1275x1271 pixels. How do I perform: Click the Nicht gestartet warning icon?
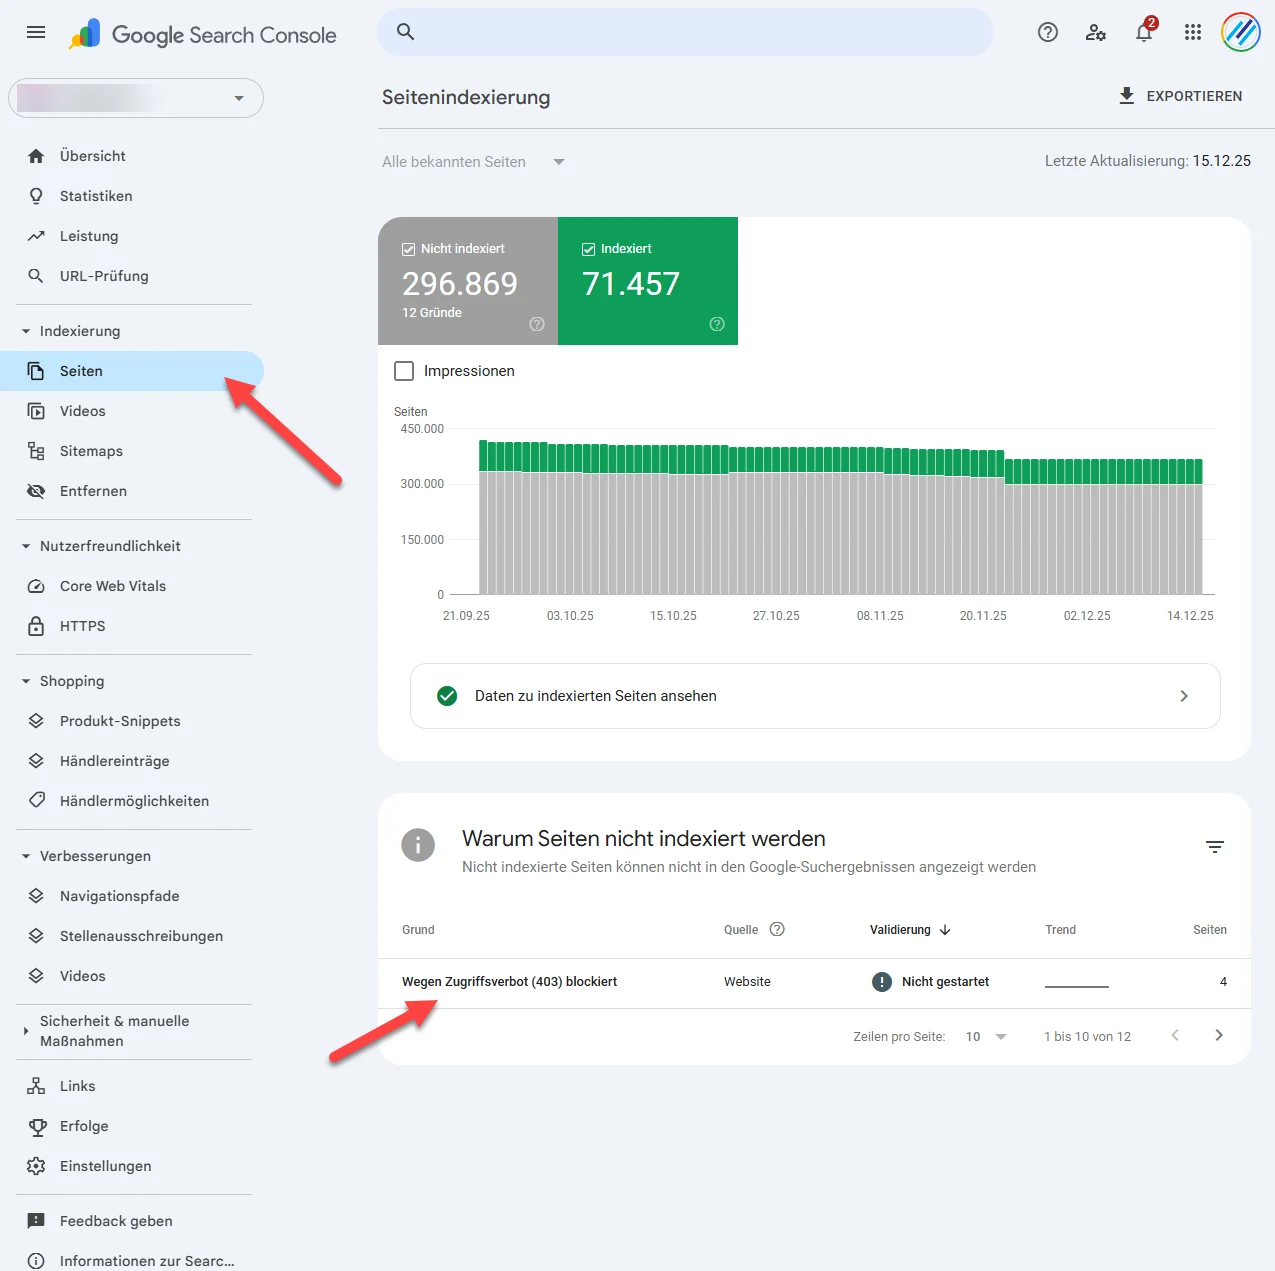tap(882, 982)
